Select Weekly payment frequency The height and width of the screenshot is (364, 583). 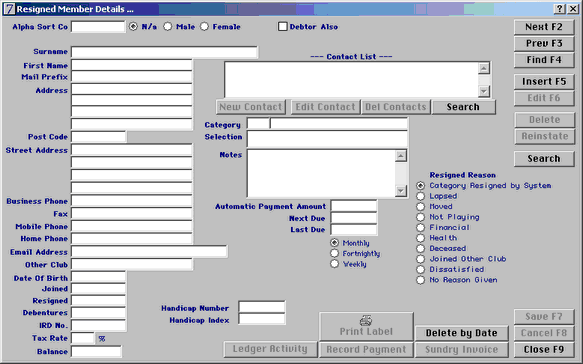[335, 264]
